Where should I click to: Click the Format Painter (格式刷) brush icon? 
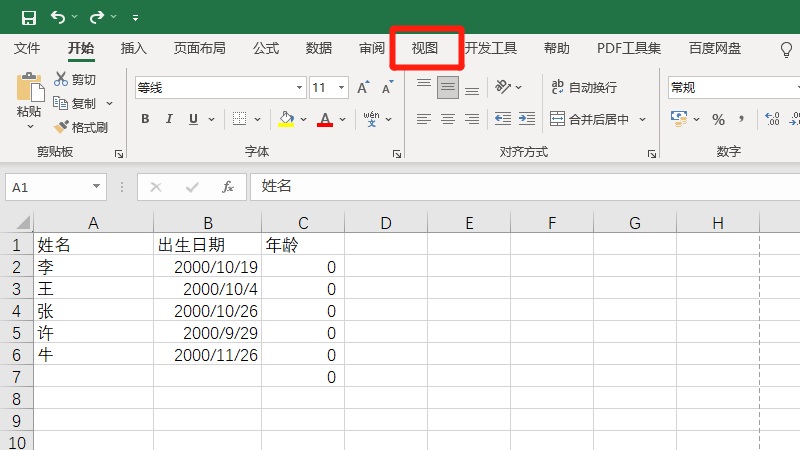click(x=61, y=127)
